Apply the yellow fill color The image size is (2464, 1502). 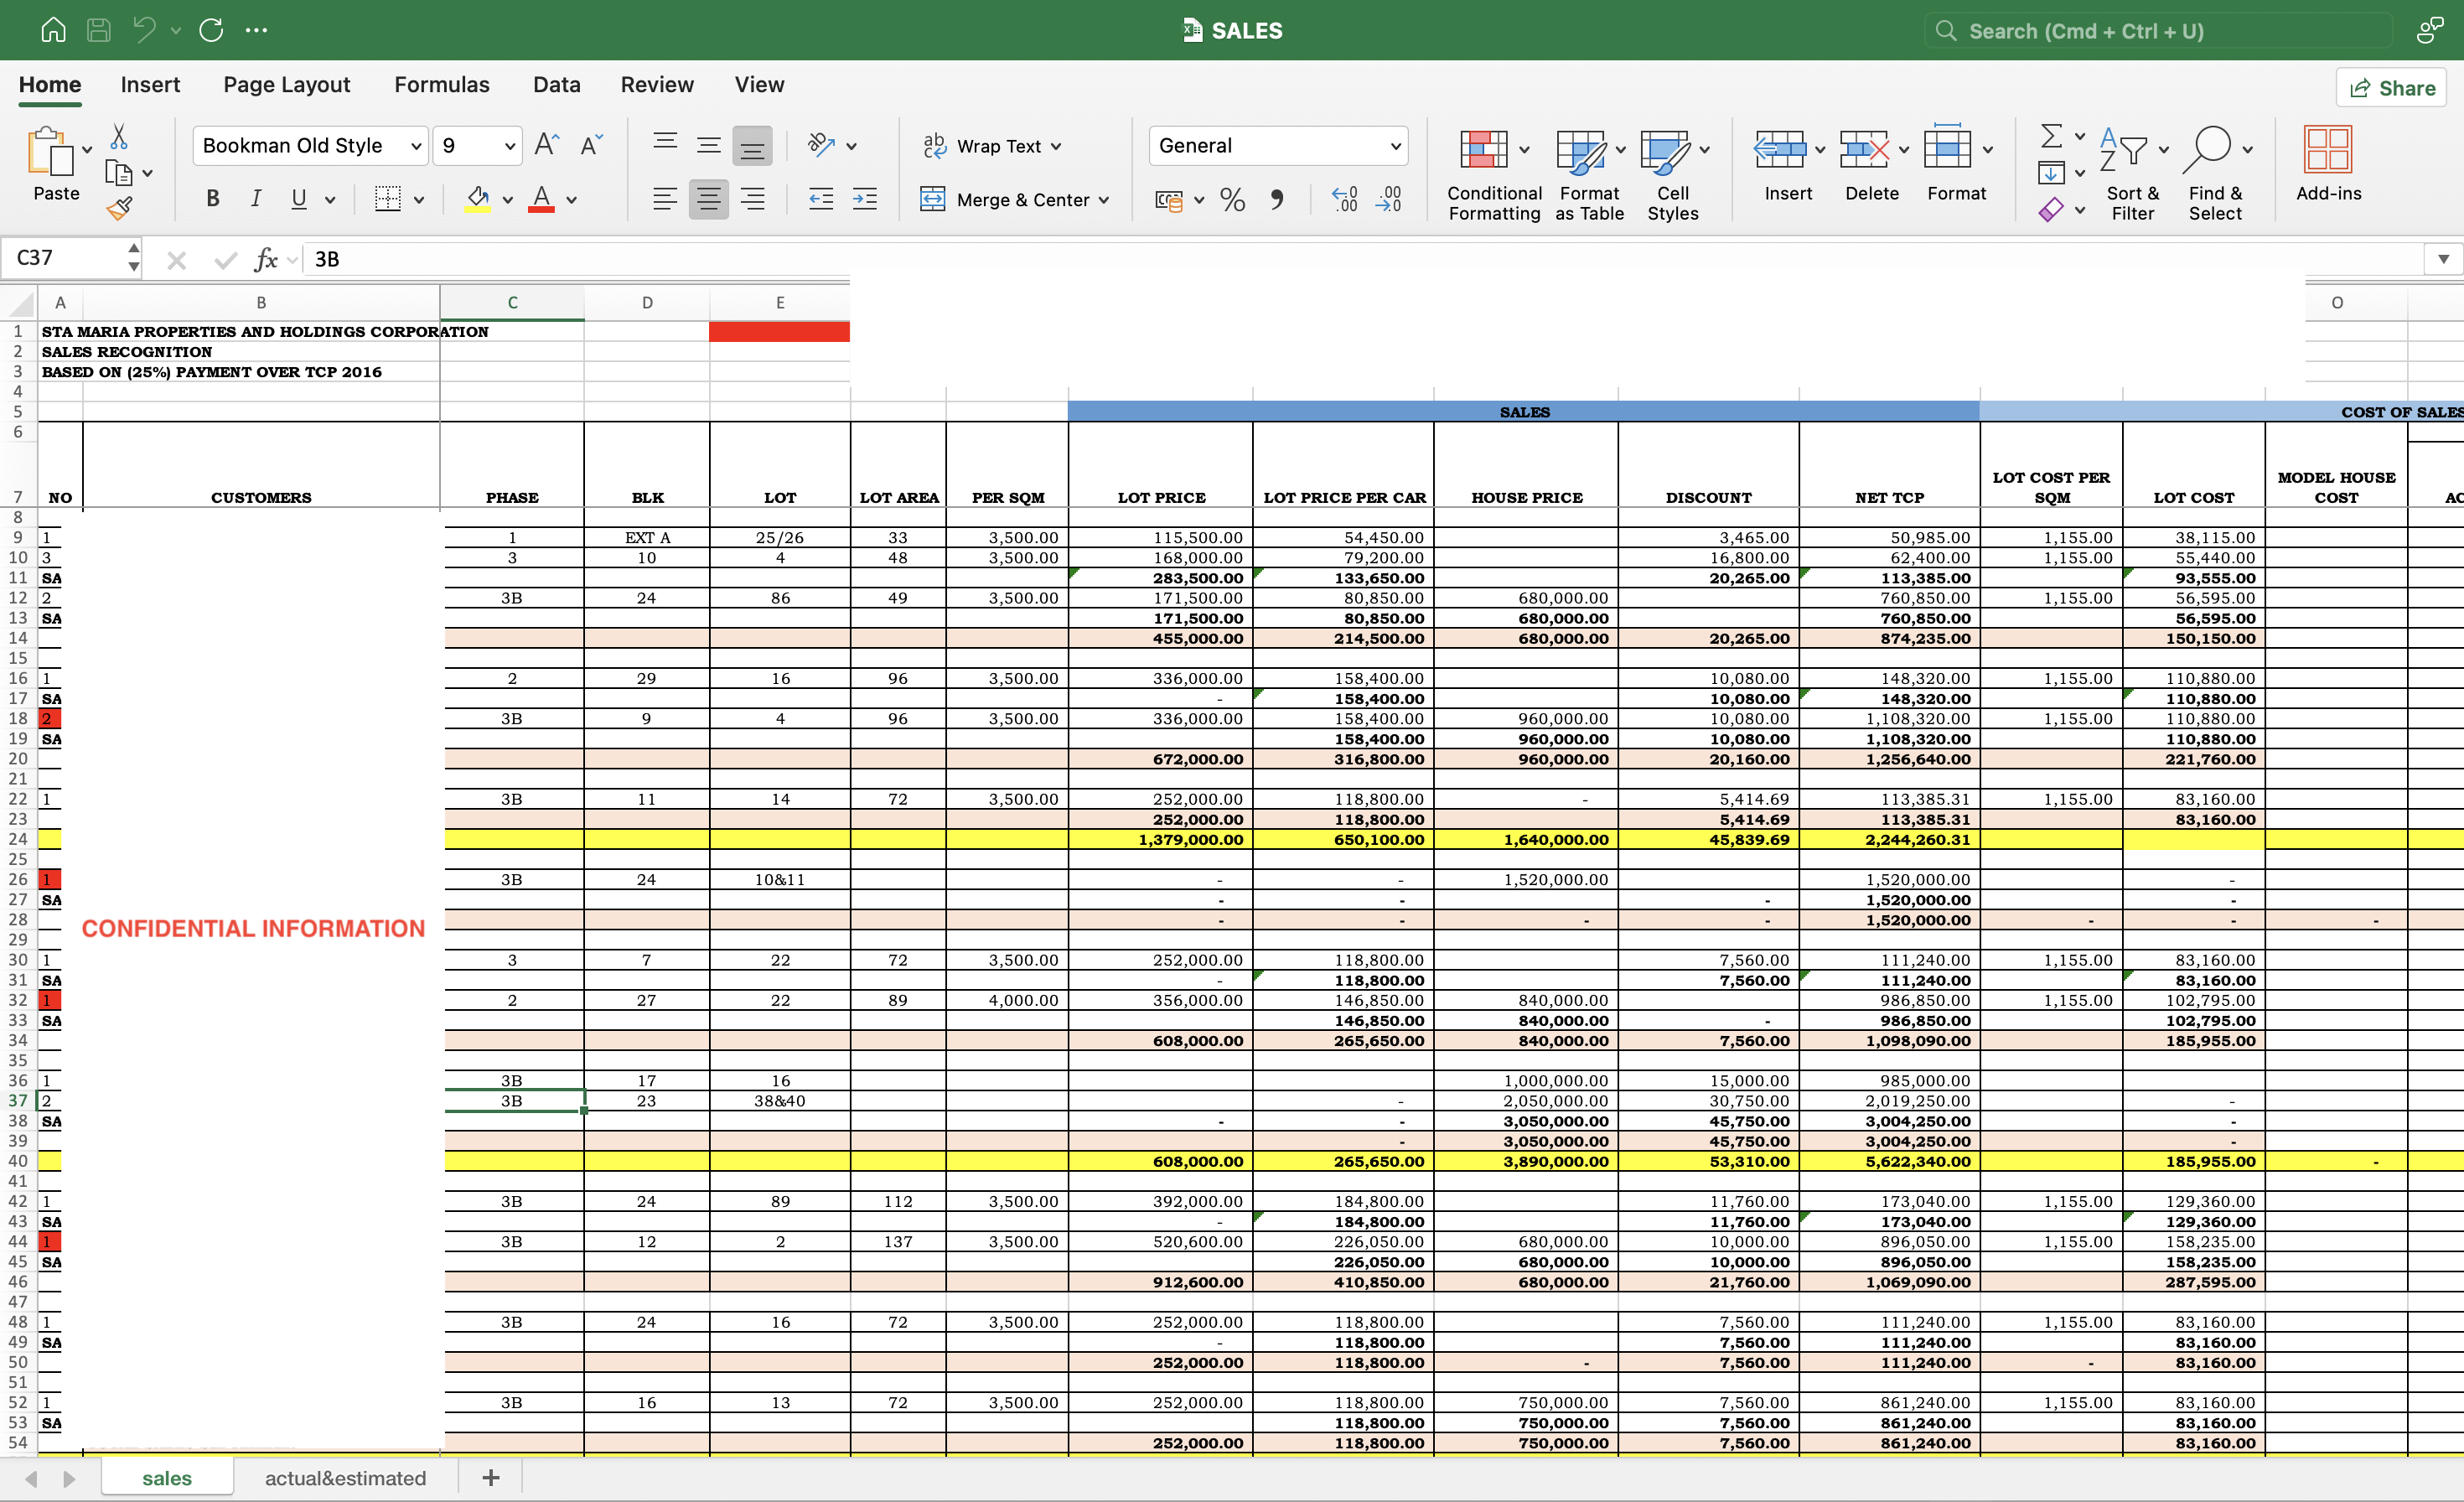coord(478,199)
